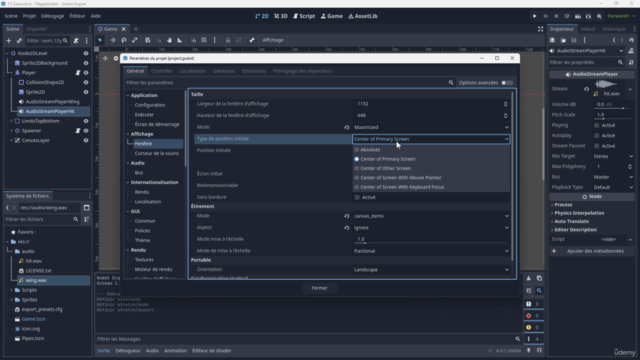Add a new node in Scene panel

point(9,40)
